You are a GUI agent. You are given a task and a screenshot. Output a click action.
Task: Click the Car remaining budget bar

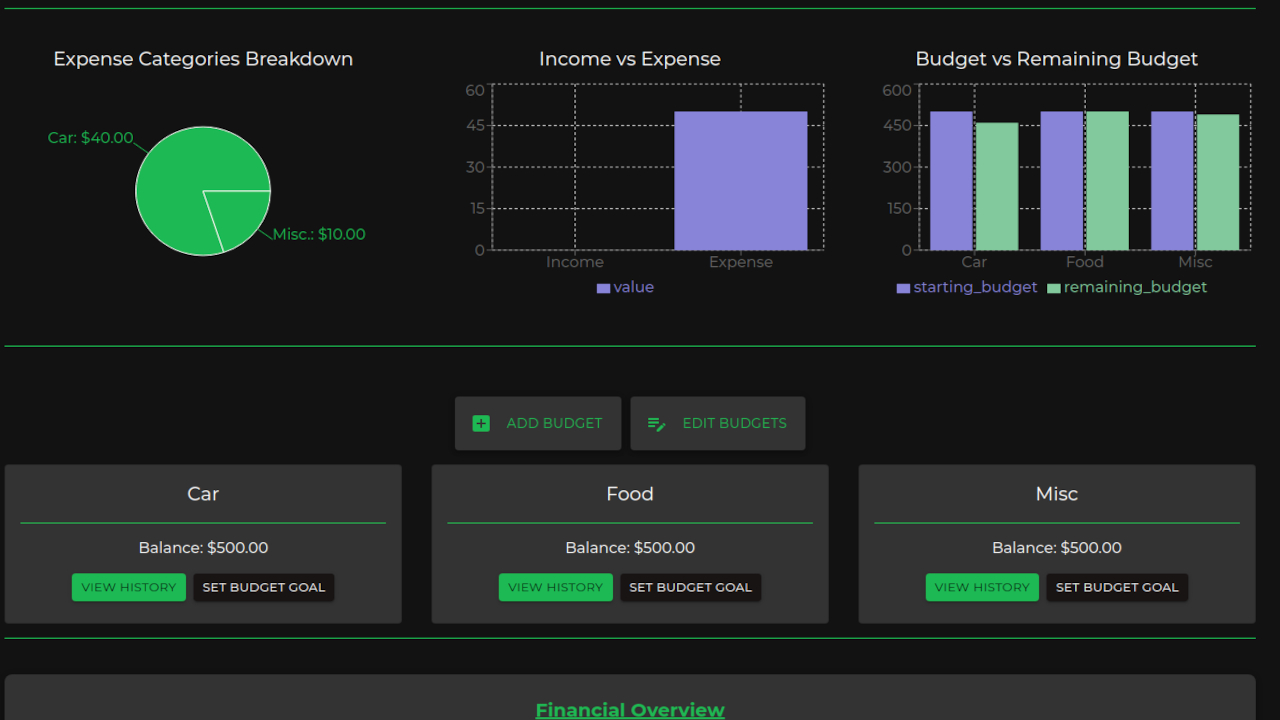click(x=997, y=186)
